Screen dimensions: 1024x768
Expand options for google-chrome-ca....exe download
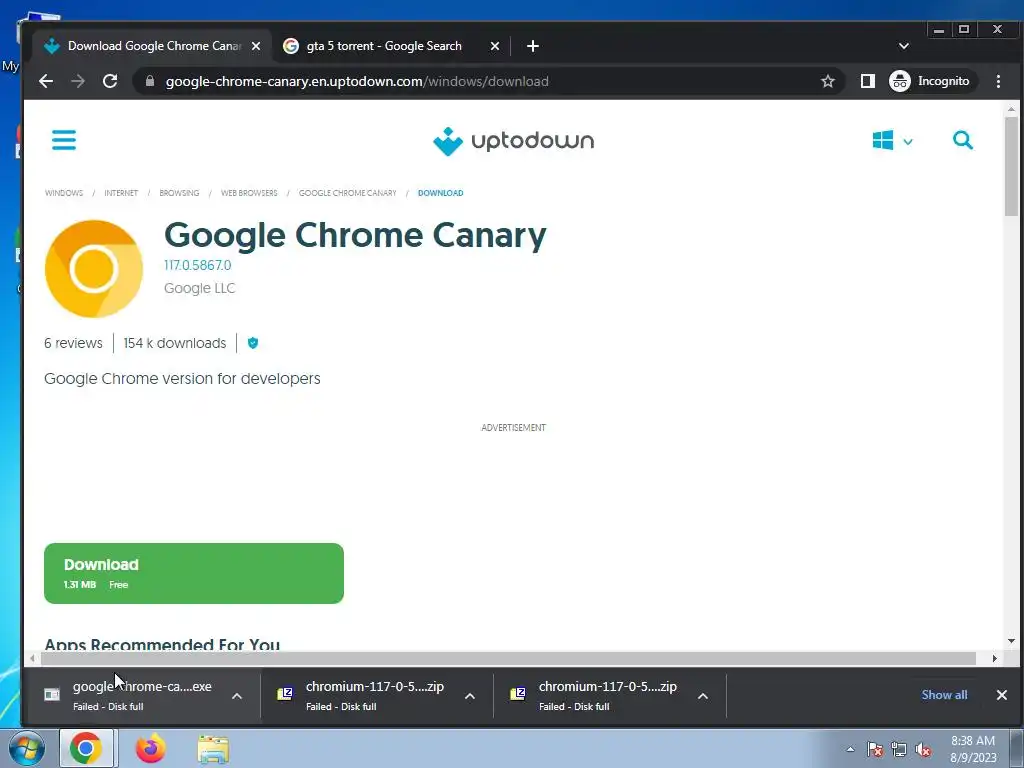(237, 696)
